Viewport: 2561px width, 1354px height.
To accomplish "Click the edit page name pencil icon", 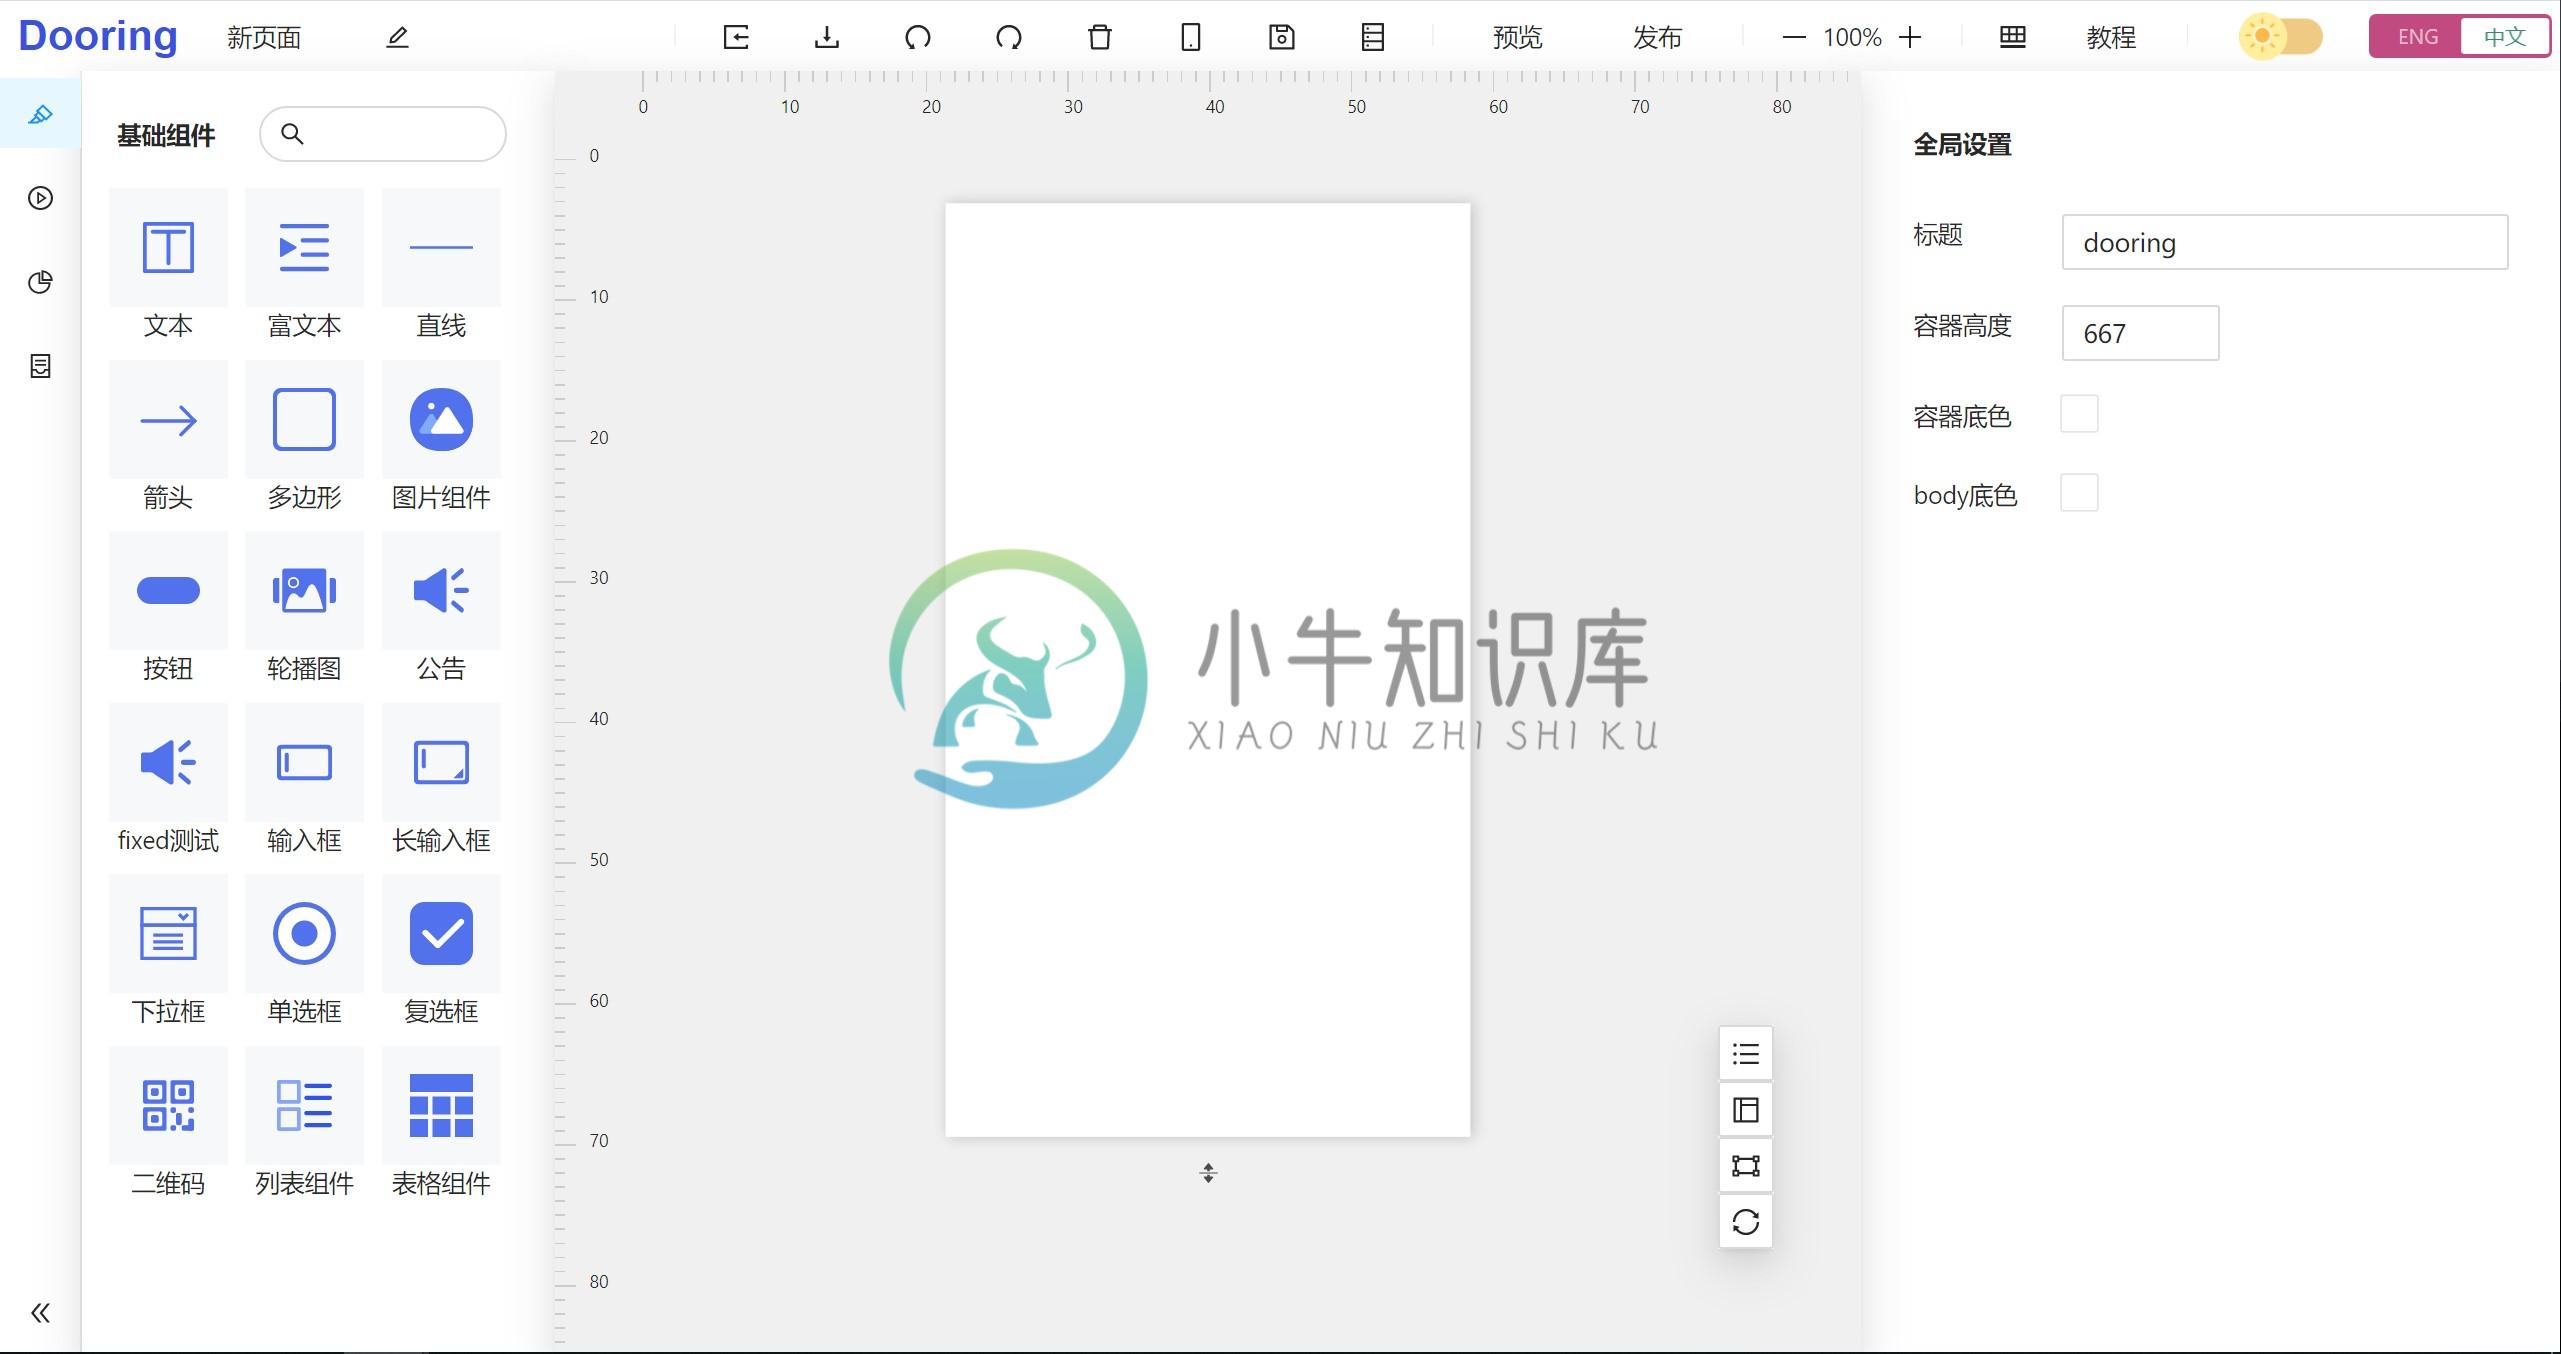I will (x=397, y=37).
